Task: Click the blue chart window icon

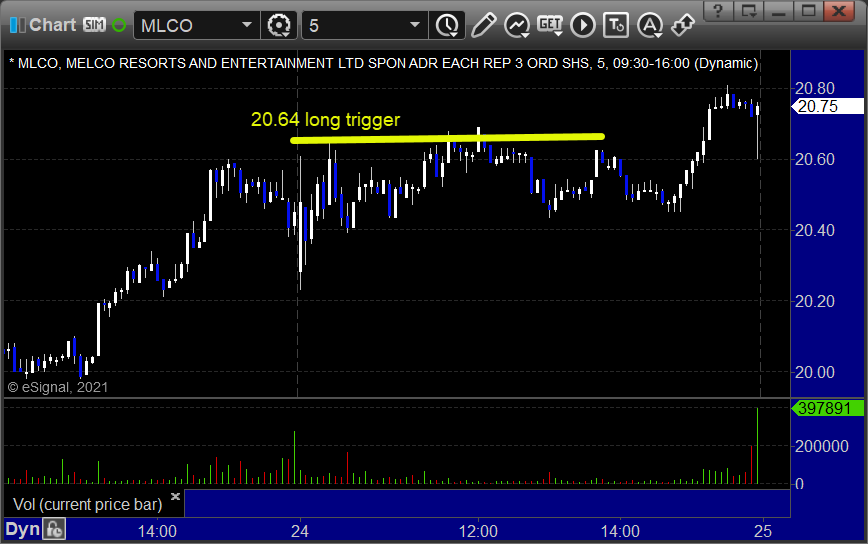Action: [x=18, y=25]
